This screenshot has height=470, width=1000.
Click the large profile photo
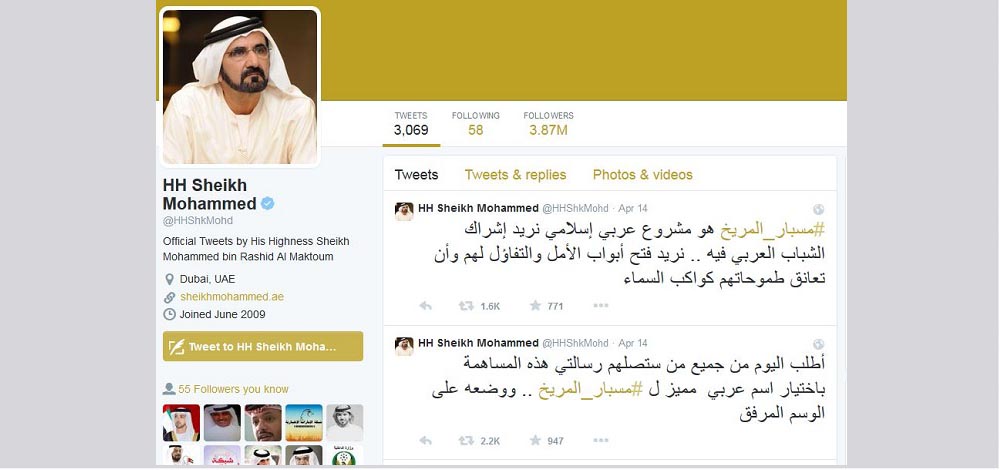tap(240, 87)
